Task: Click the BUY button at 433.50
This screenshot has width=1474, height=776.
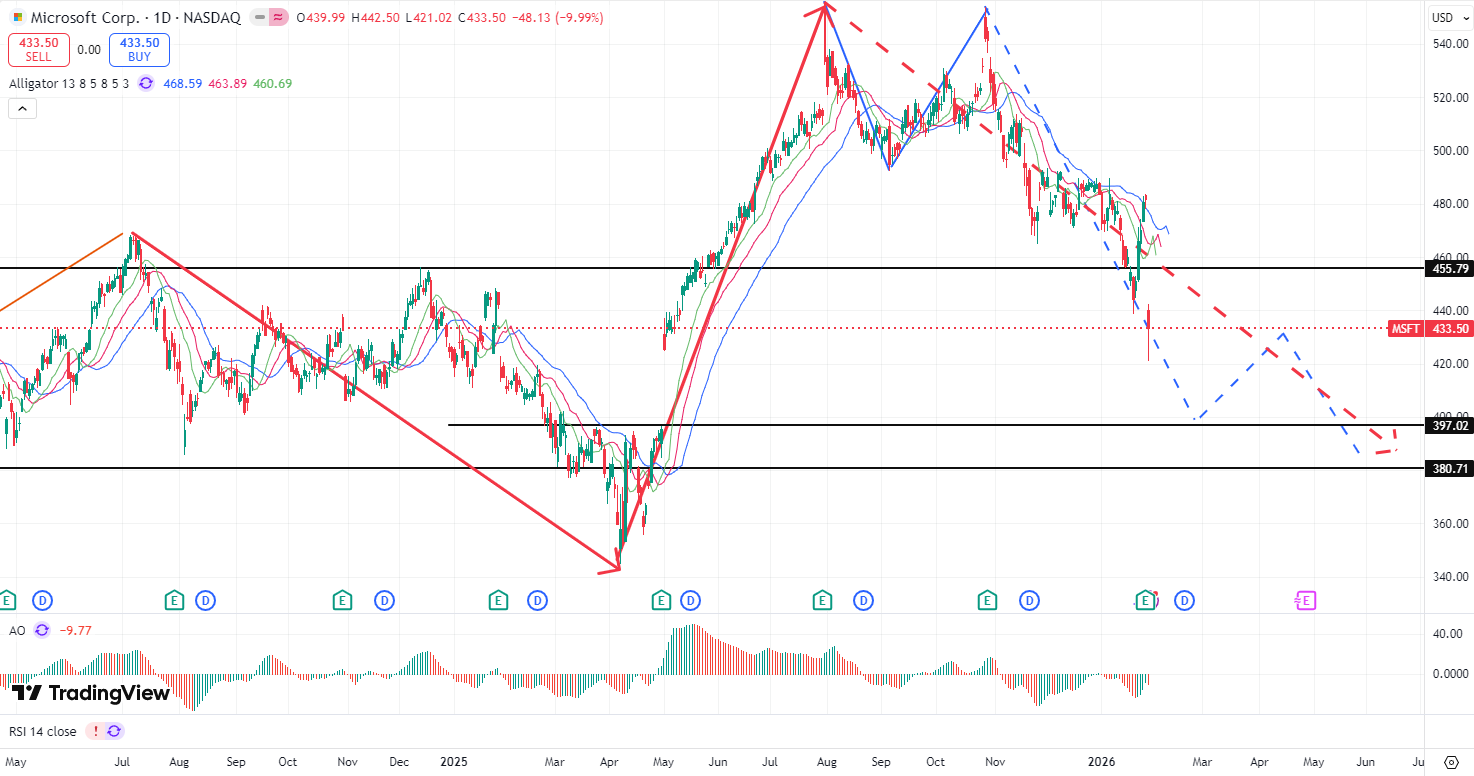Action: pos(139,49)
